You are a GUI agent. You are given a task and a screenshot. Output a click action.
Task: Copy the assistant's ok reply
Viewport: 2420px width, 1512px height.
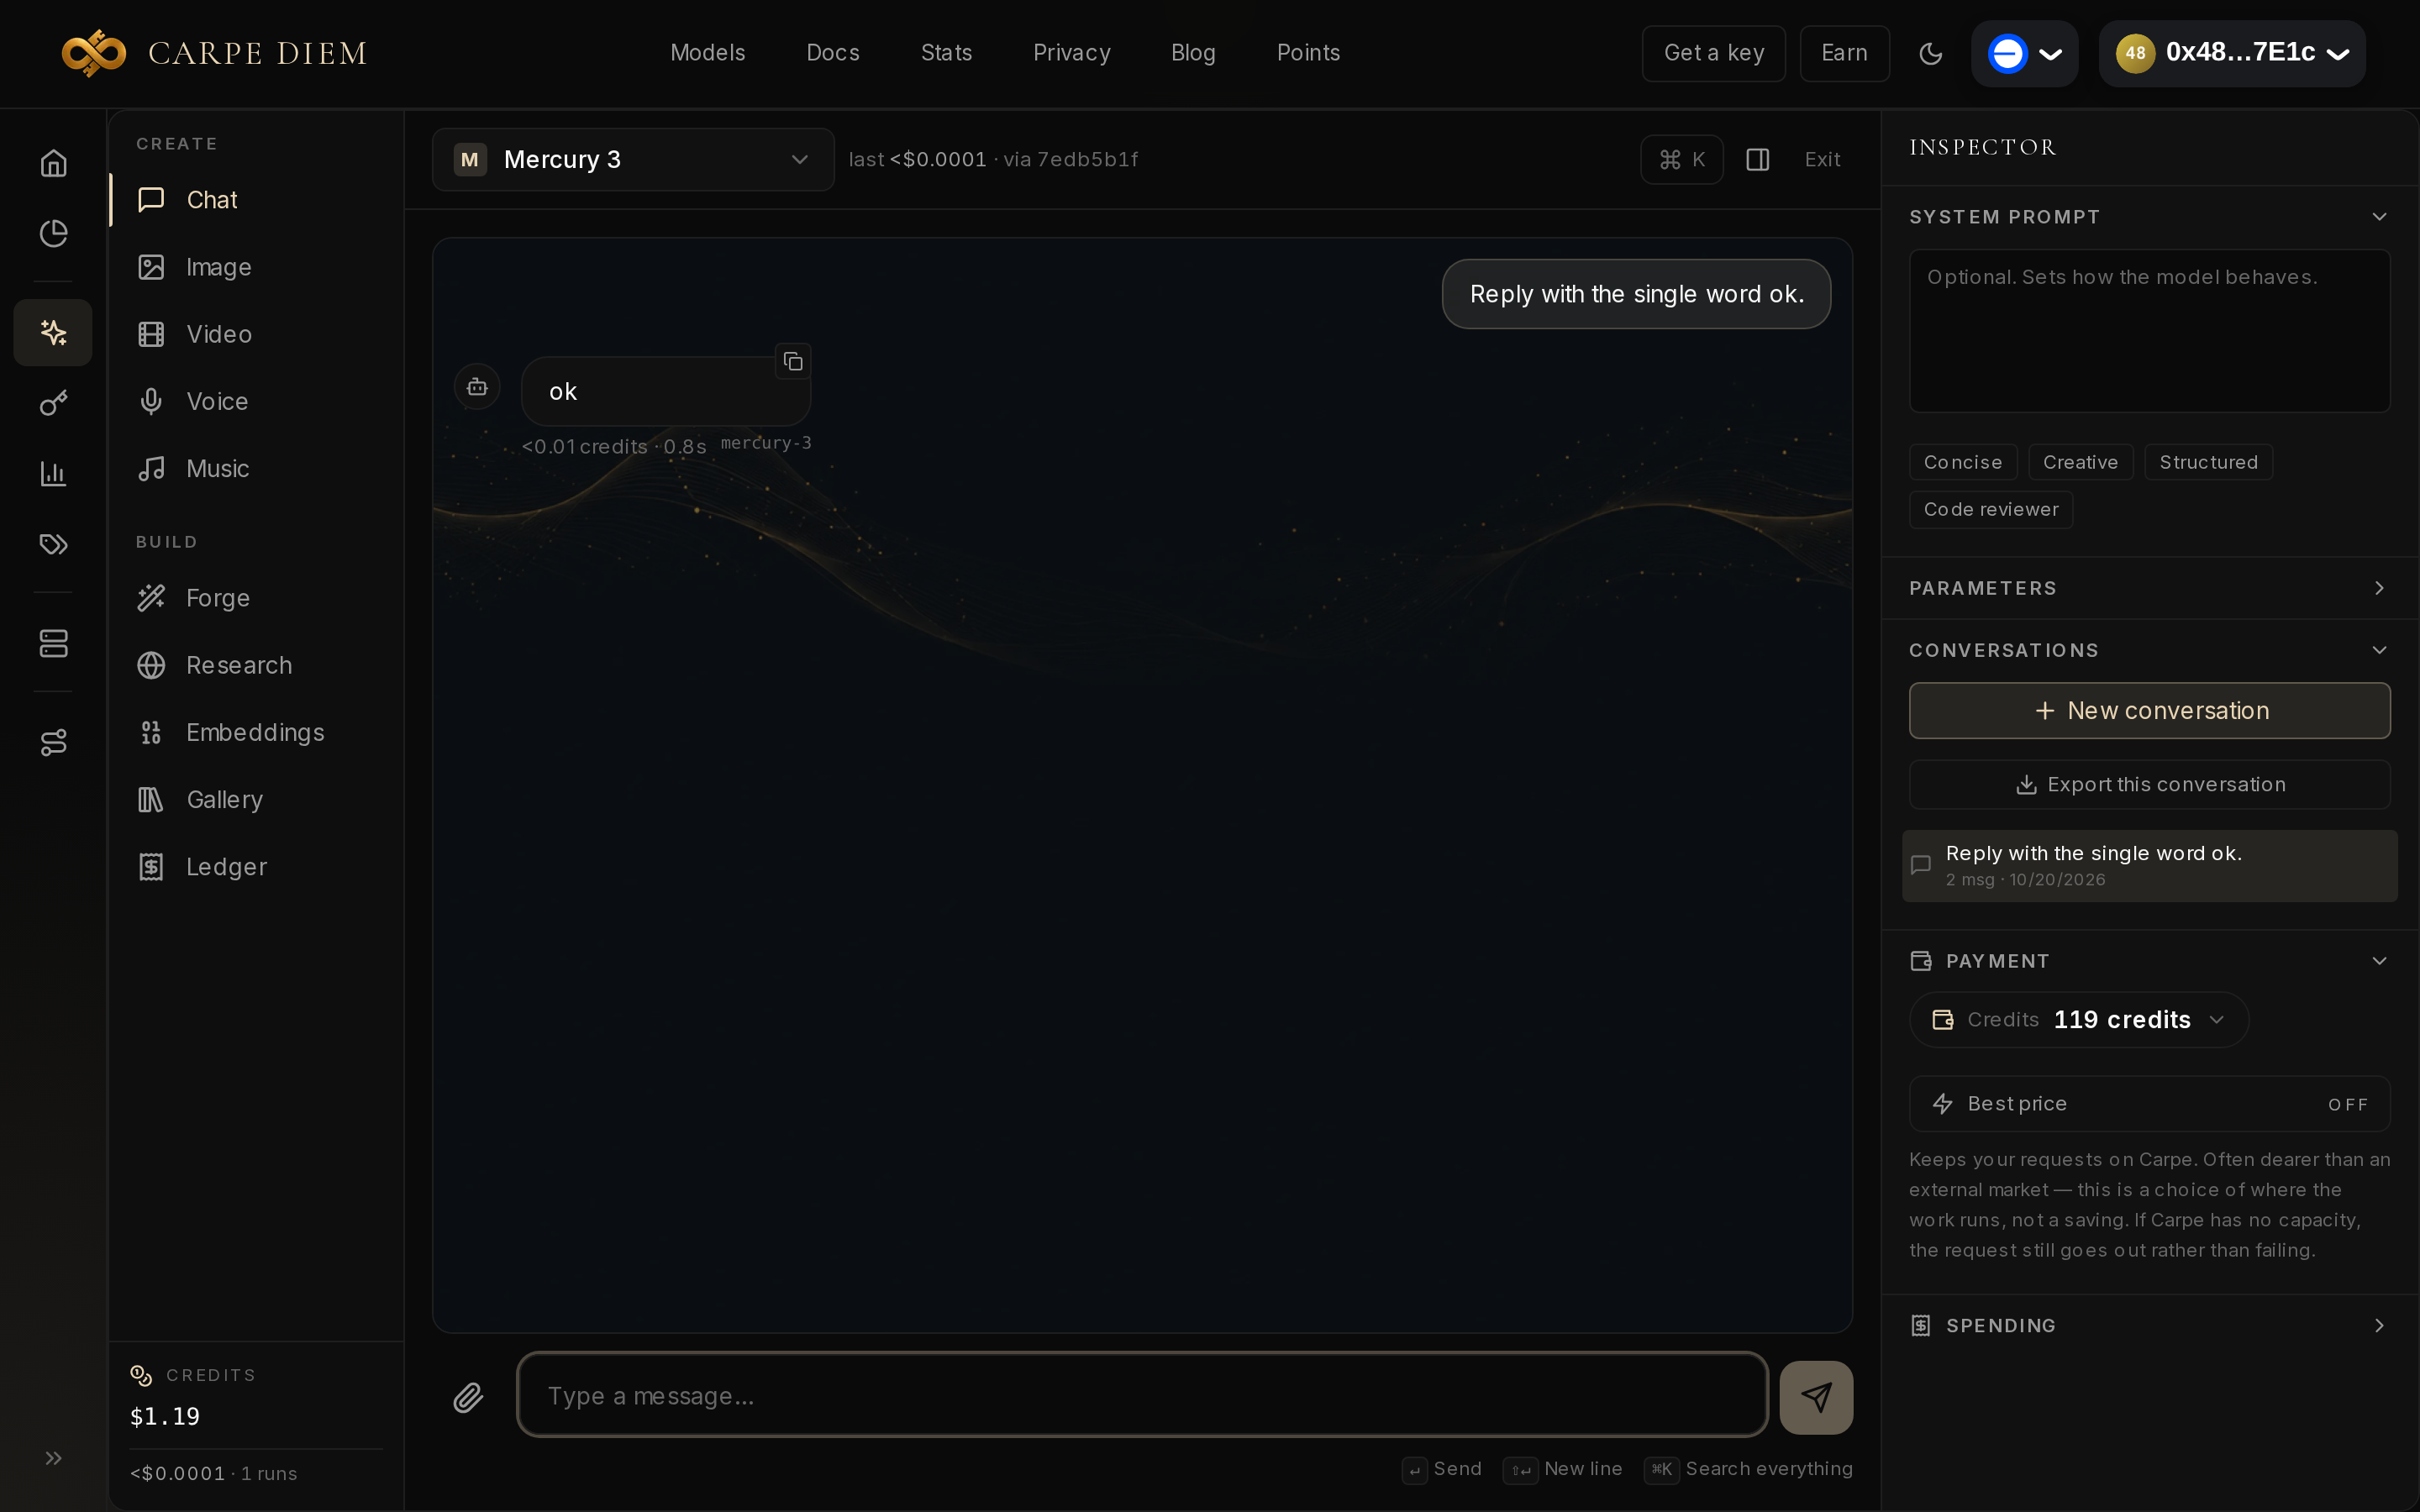(x=793, y=361)
